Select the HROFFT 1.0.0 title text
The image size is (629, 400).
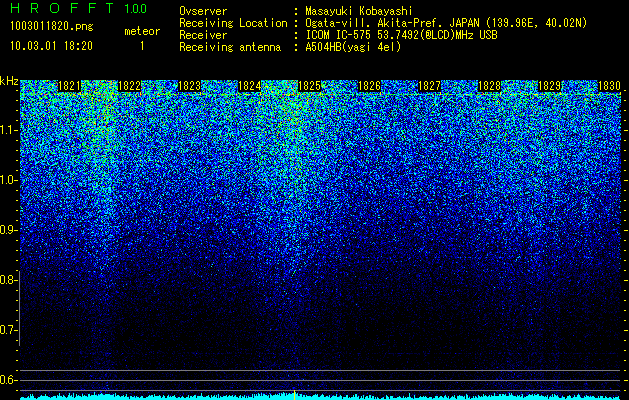78,8
